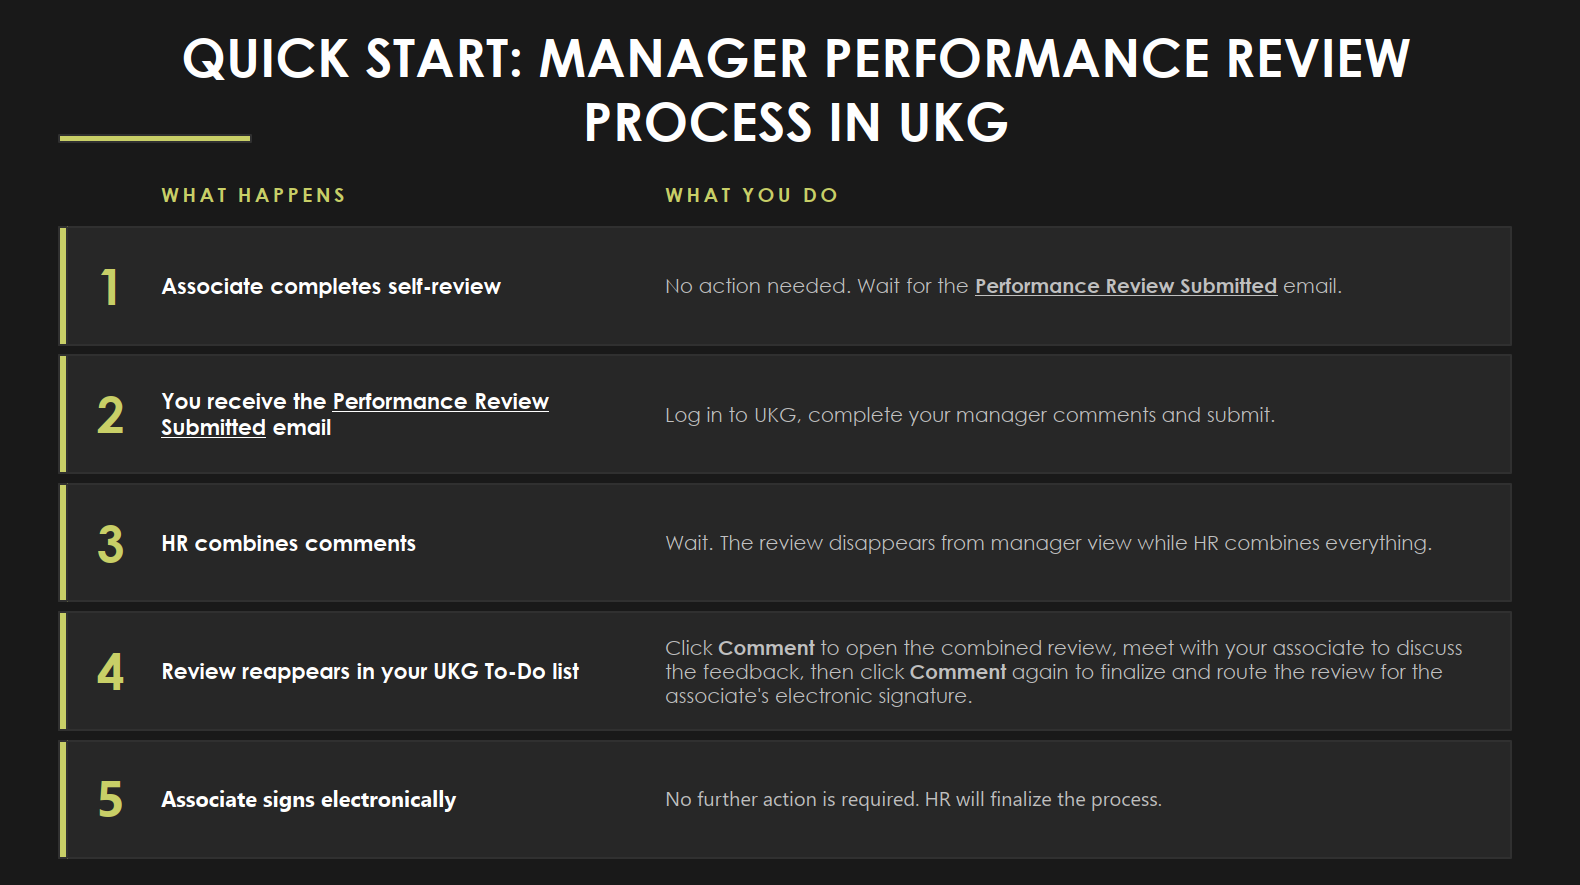1580x885 pixels.
Task: Click the step number 3
Action: click(x=110, y=544)
